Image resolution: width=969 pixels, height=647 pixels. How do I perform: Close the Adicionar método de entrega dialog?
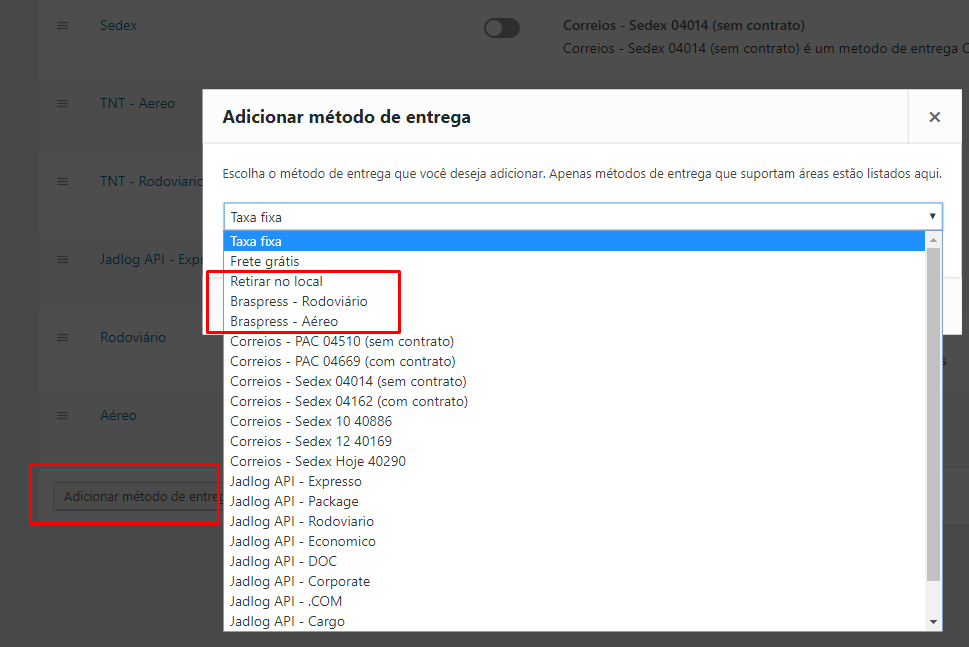[x=934, y=117]
